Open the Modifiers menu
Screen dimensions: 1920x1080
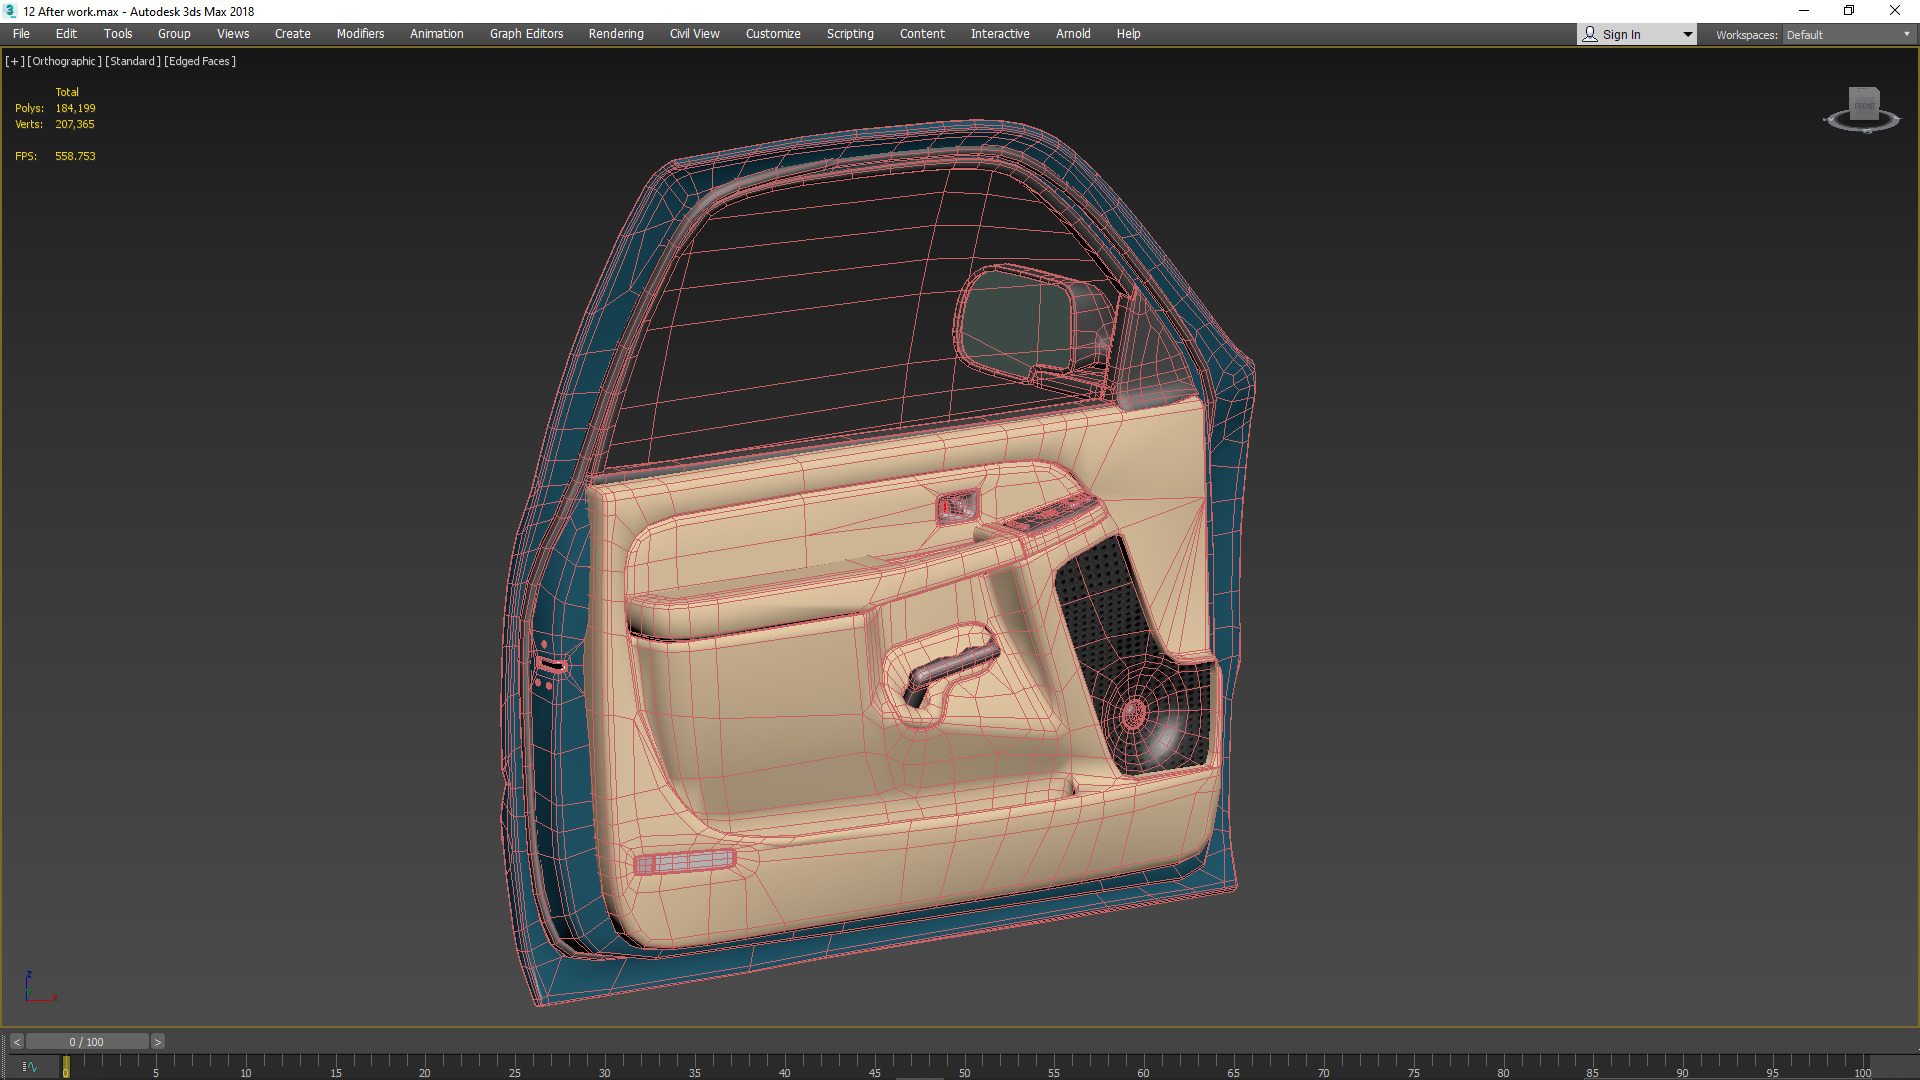point(360,34)
